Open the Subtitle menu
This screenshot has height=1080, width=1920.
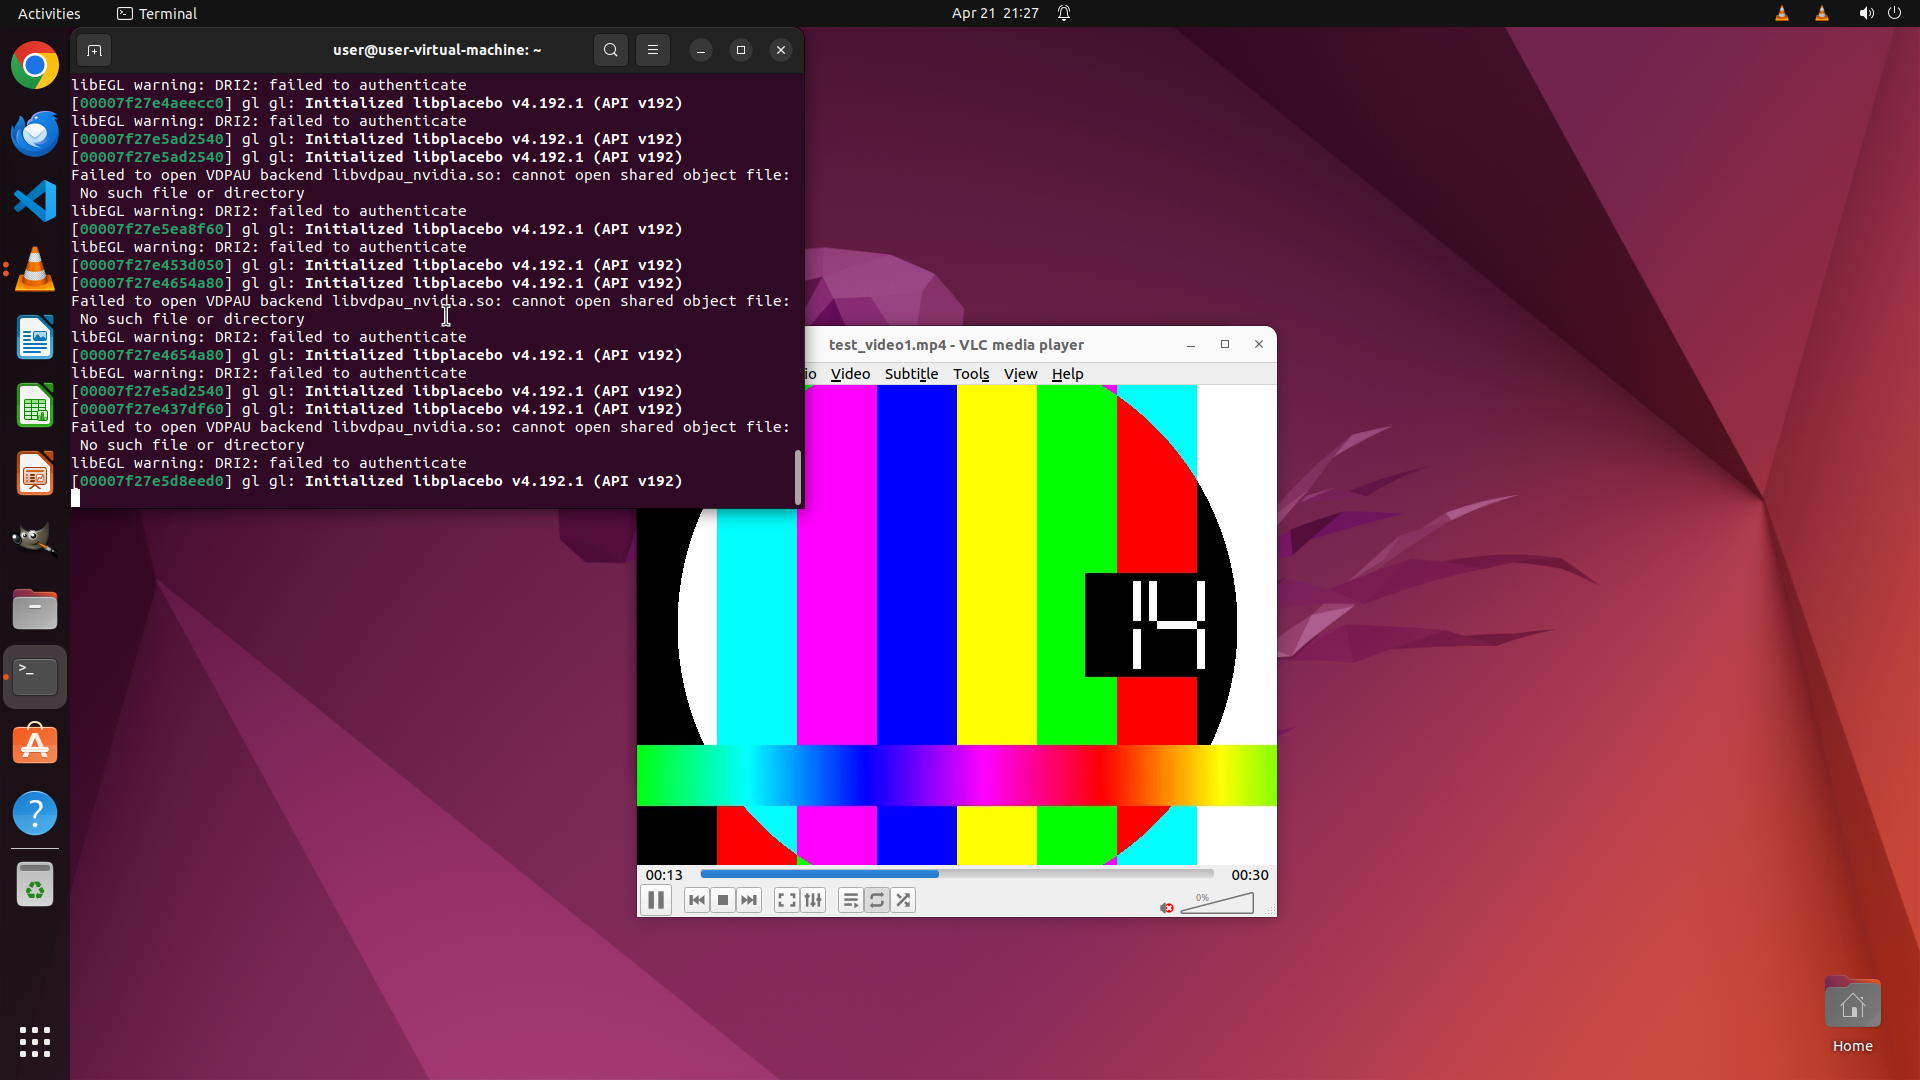click(911, 374)
